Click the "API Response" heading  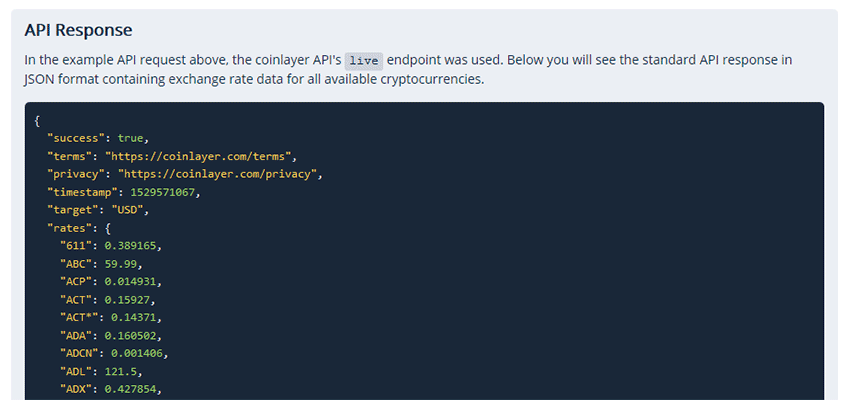coord(78,31)
